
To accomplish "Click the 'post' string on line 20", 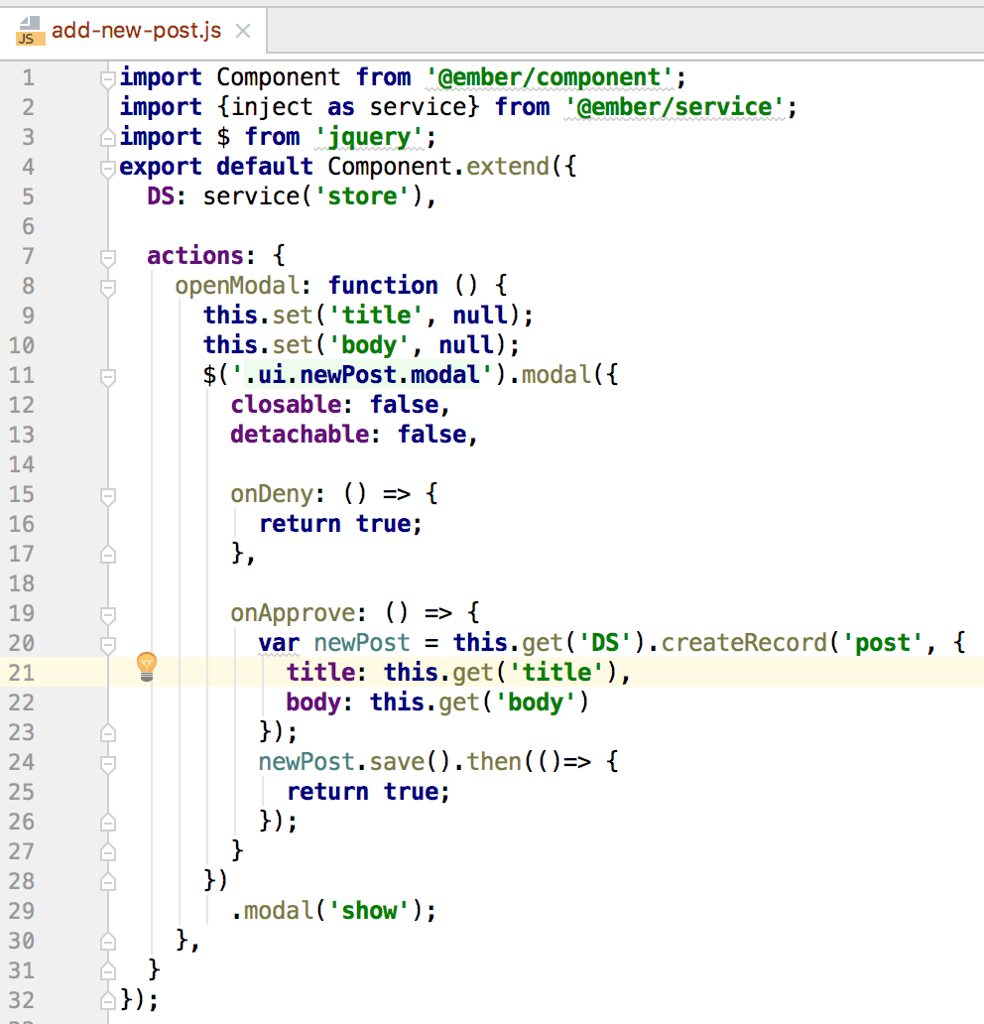I will [x=882, y=643].
